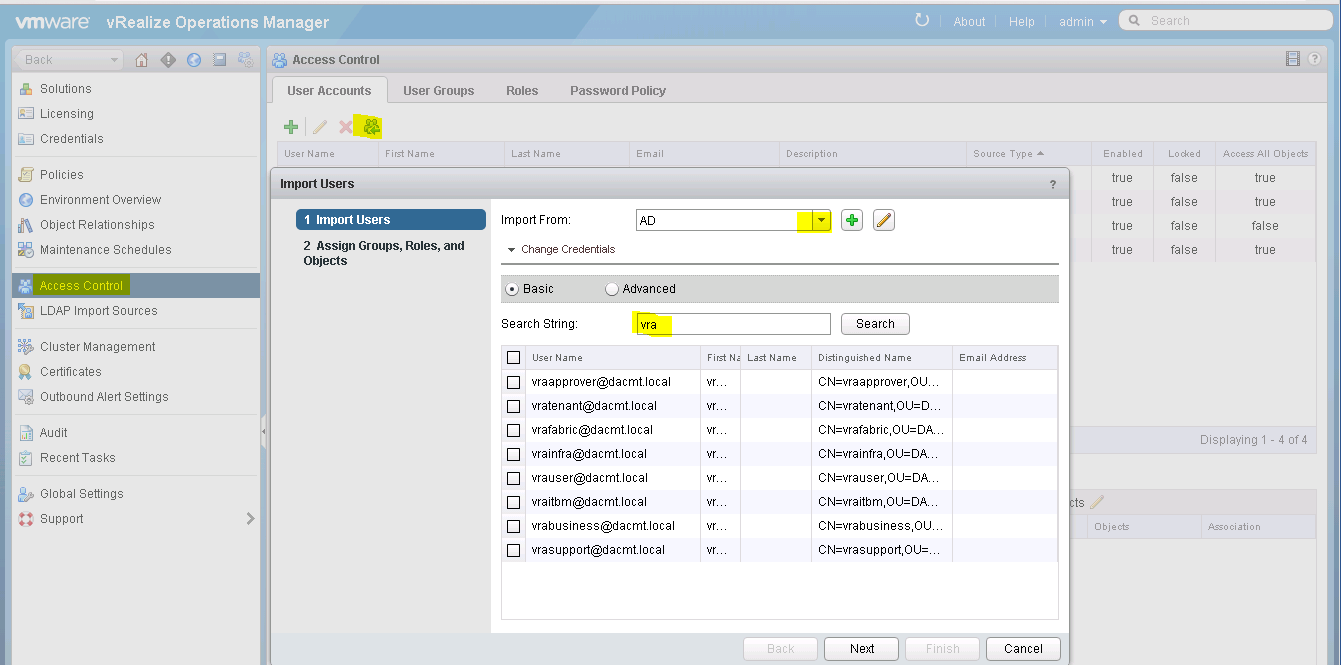
Task: Expand the Support submenu arrow
Action: 250,519
